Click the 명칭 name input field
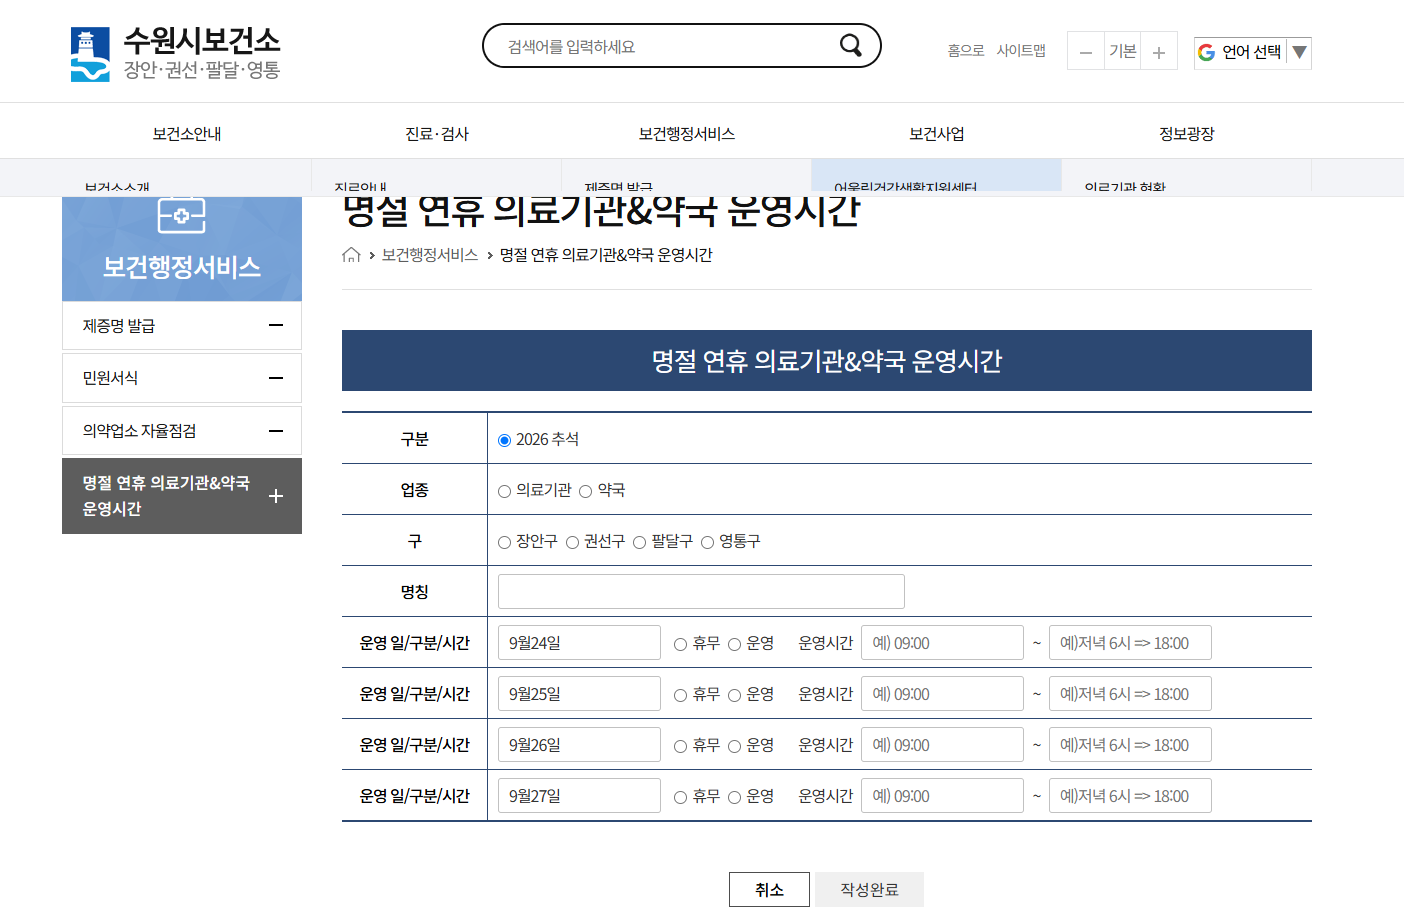Viewport: 1404px width, 917px height. pos(701,591)
